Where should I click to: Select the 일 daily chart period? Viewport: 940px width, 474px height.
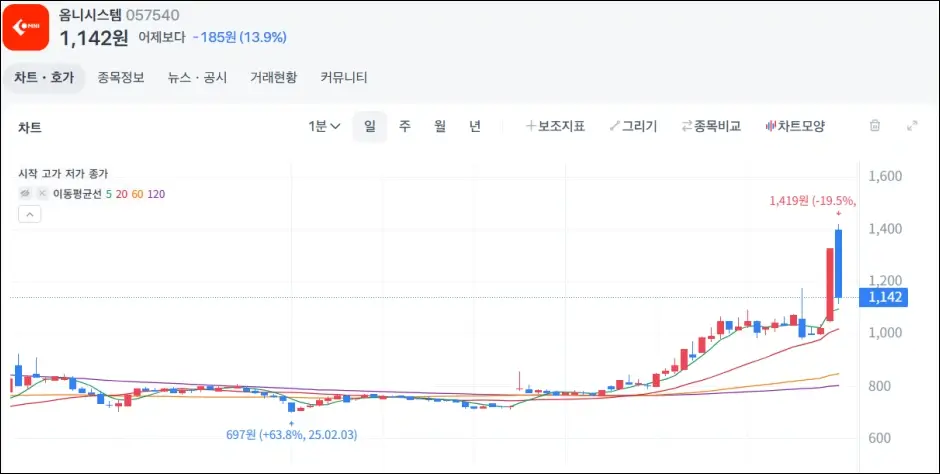click(370, 126)
